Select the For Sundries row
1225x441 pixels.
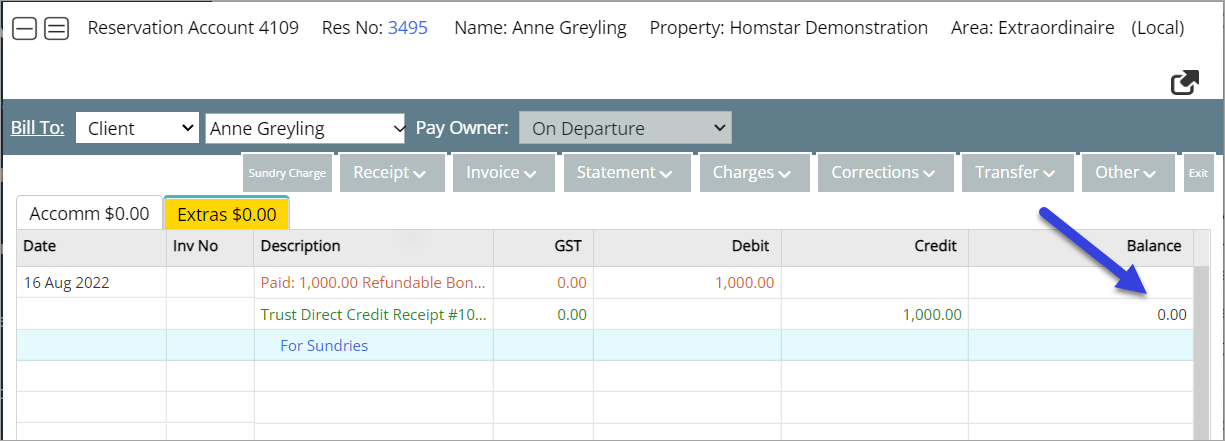[x=324, y=346]
